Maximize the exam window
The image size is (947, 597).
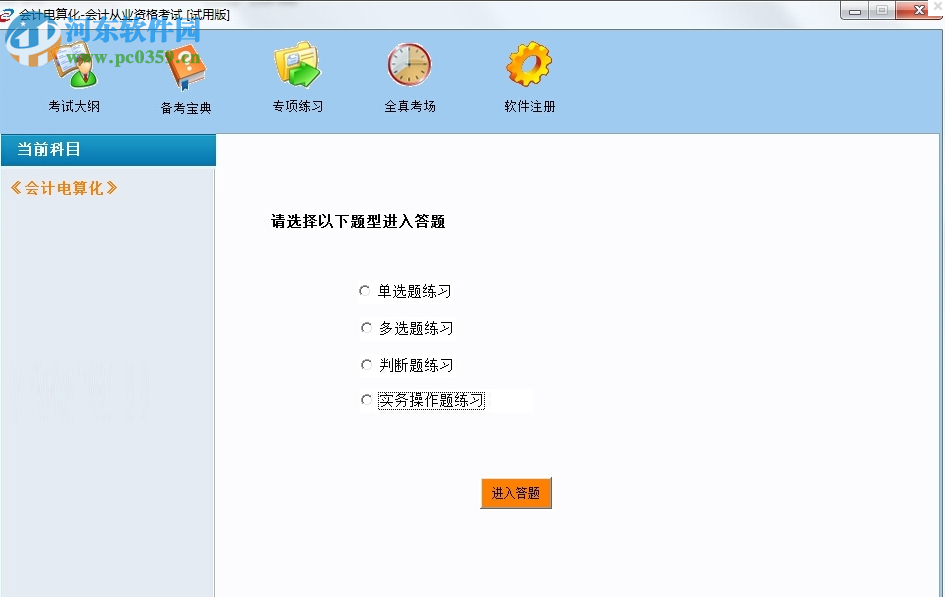click(x=882, y=11)
